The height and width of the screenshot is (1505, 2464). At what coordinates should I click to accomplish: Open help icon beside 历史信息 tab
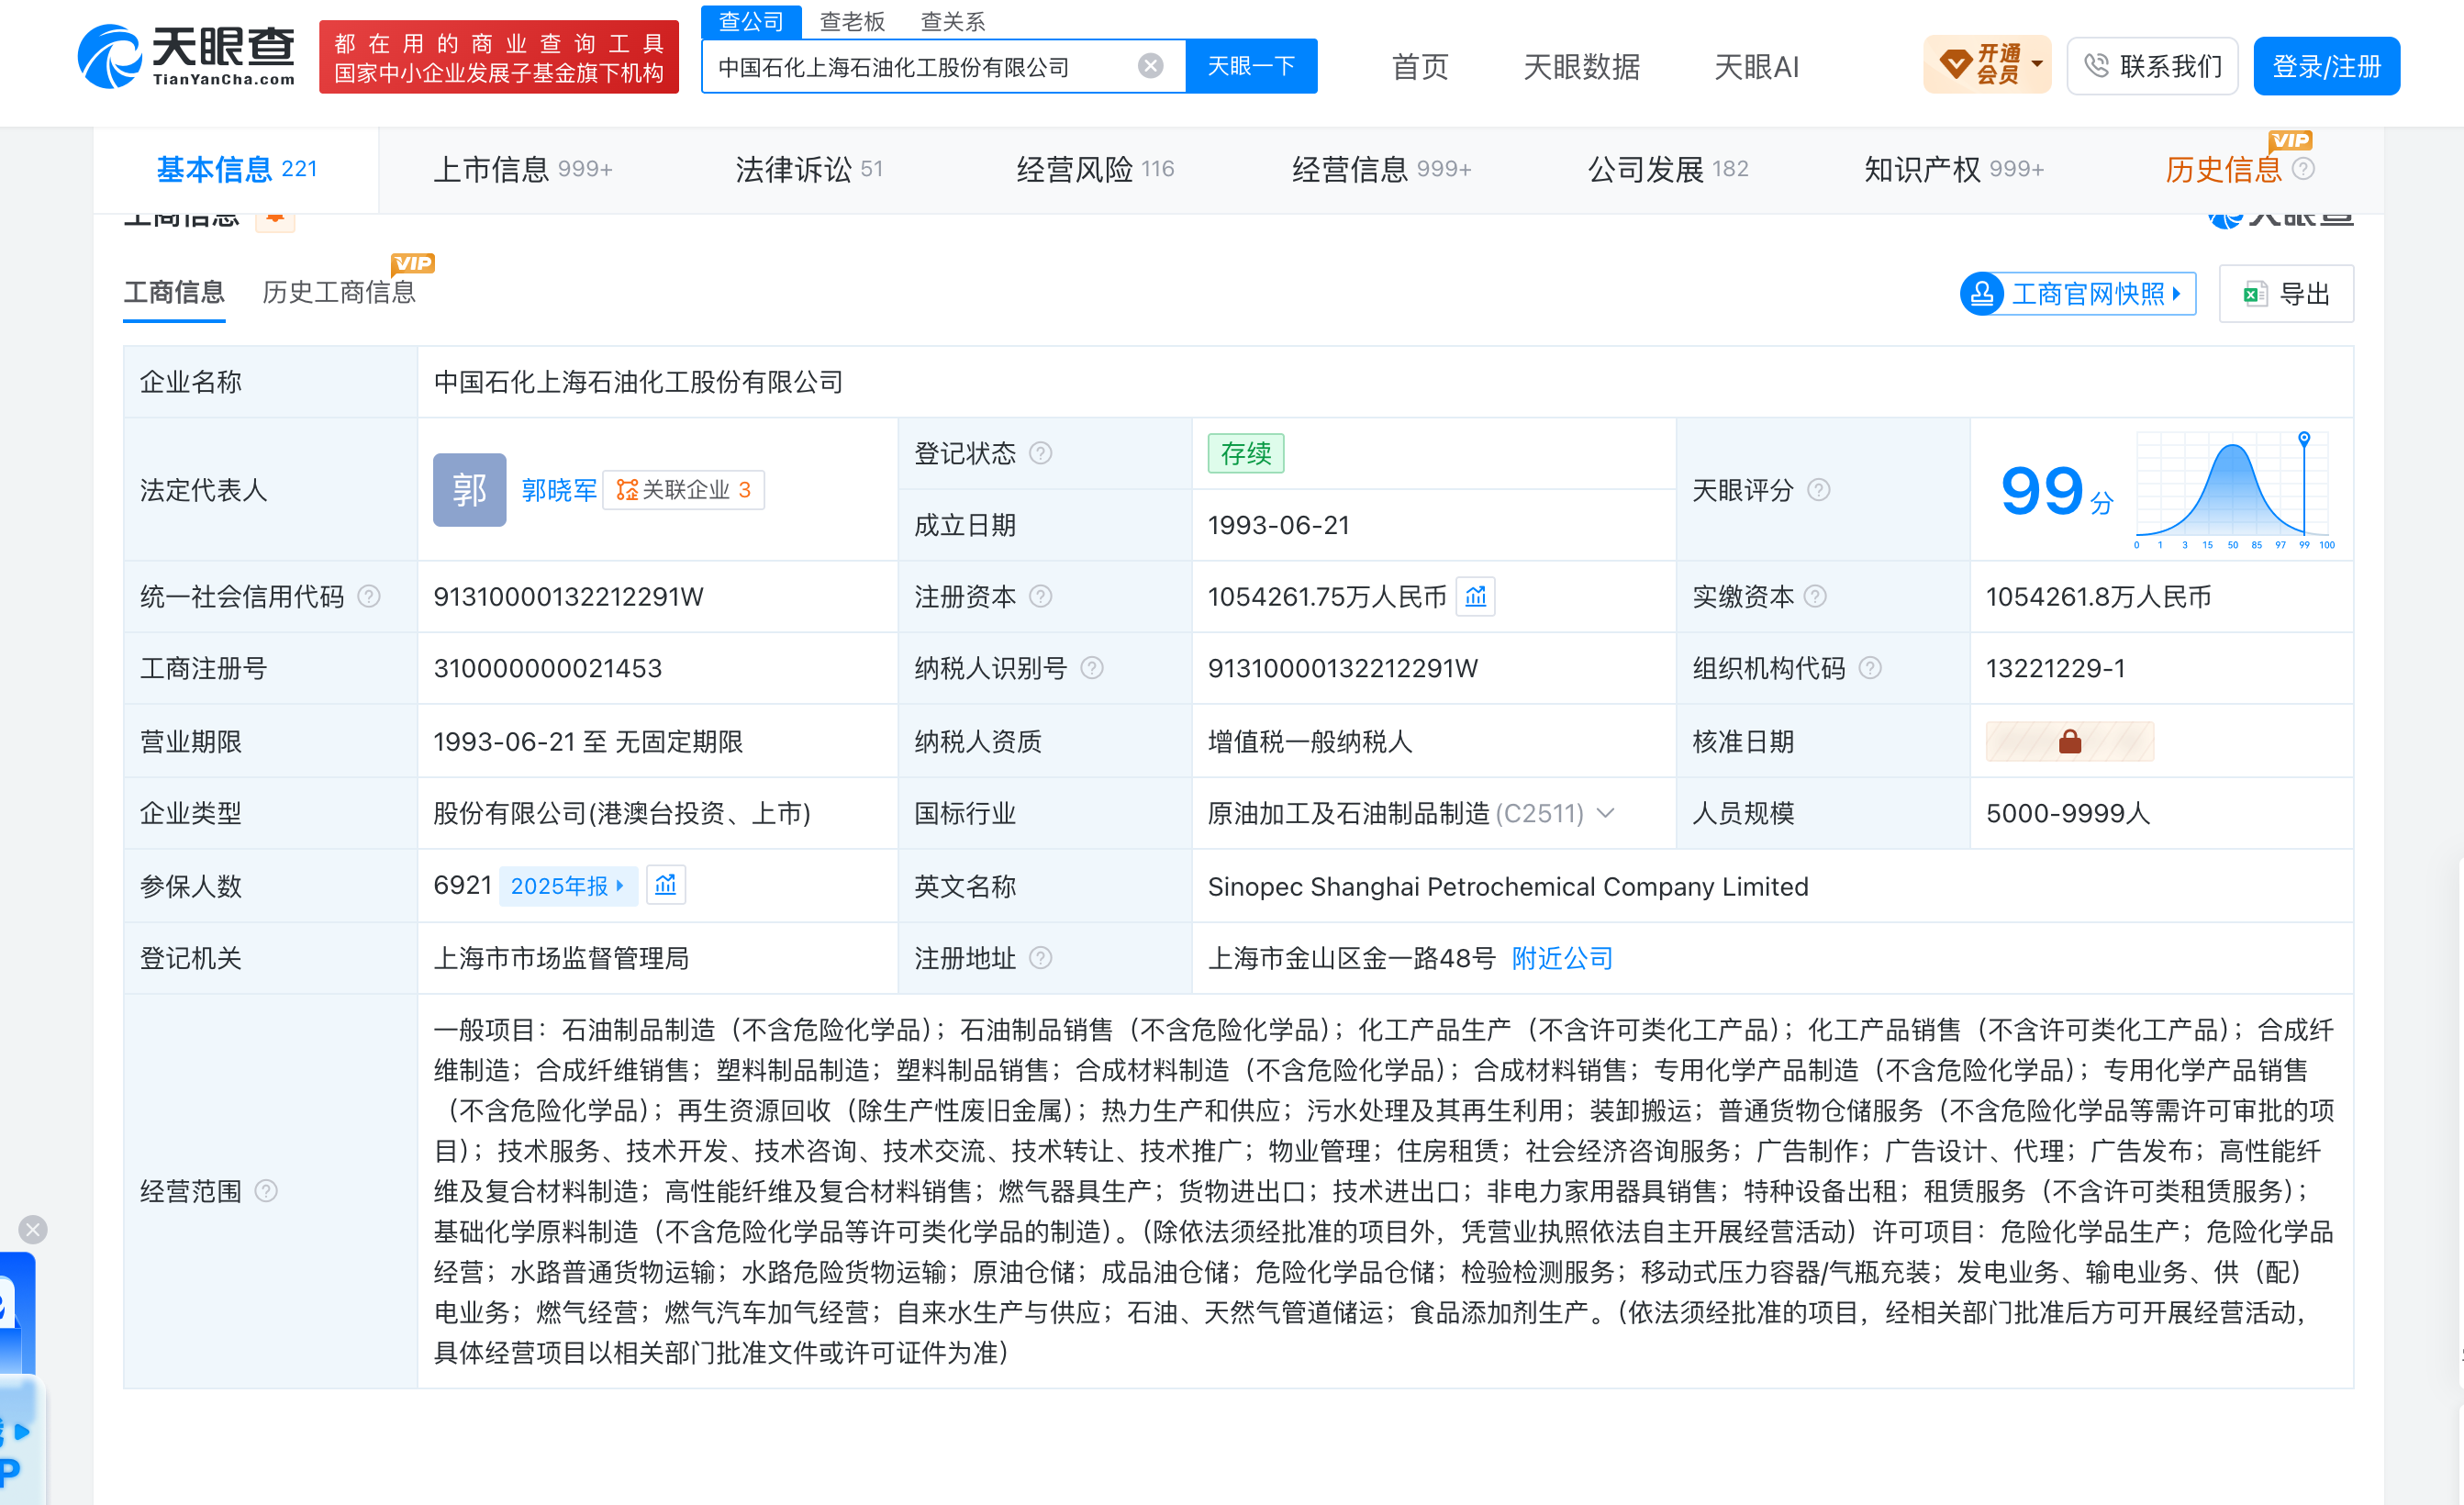click(x=2303, y=169)
